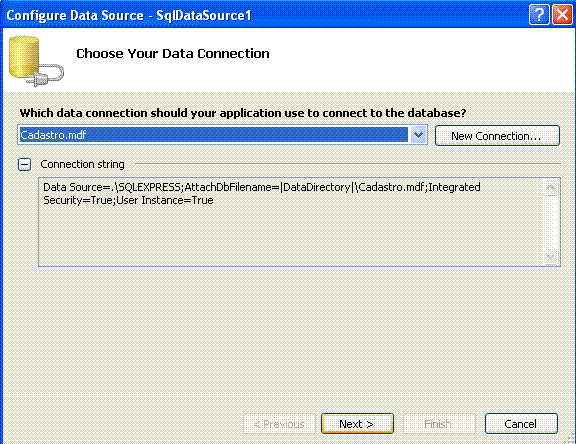This screenshot has height=444, width=576.
Task: Close the Configure Data Source dialog
Action: tap(562, 15)
